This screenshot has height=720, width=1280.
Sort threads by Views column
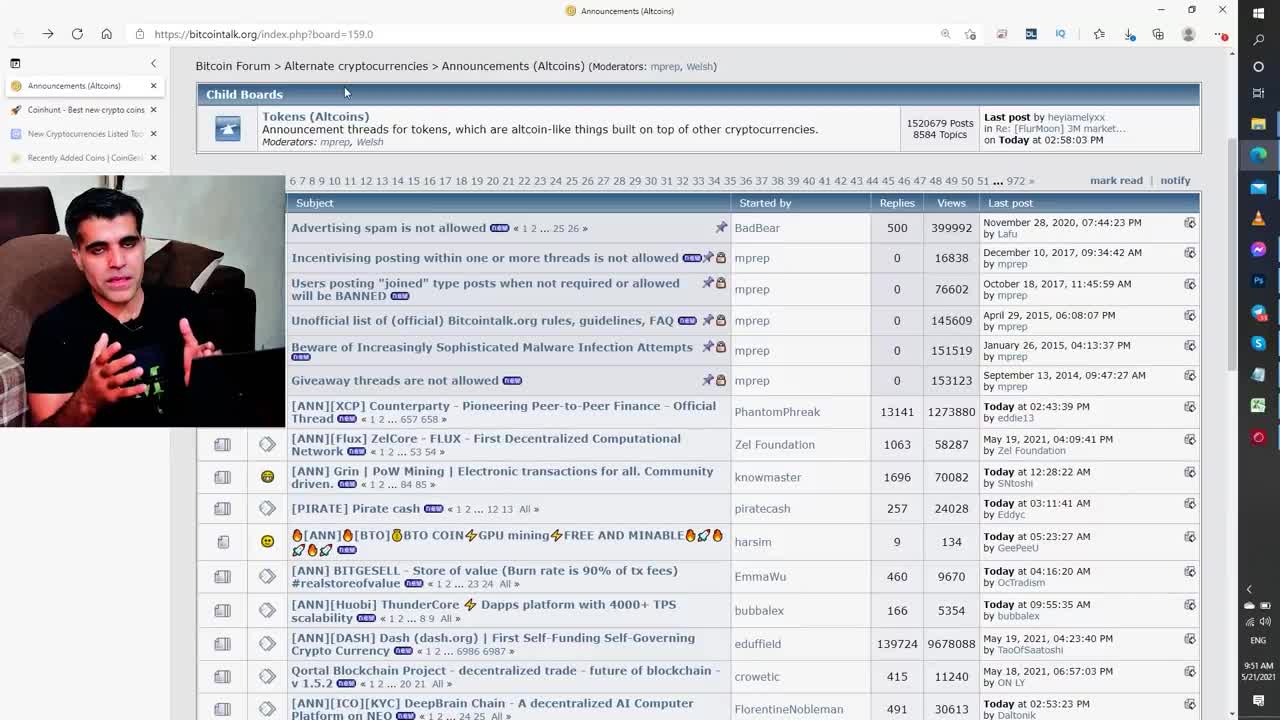951,203
